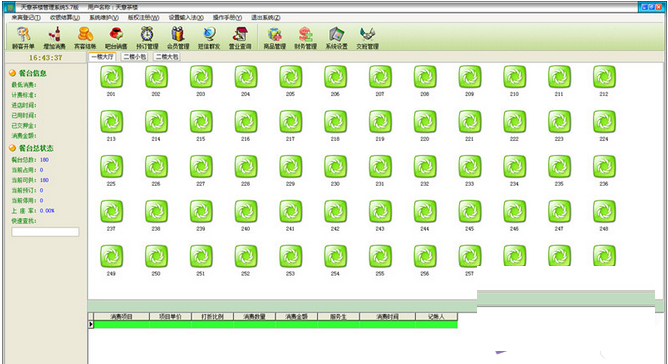The width and height of the screenshot is (668, 364).
Task: Switch to the 二楼小包 tab
Action: pyautogui.click(x=135, y=57)
